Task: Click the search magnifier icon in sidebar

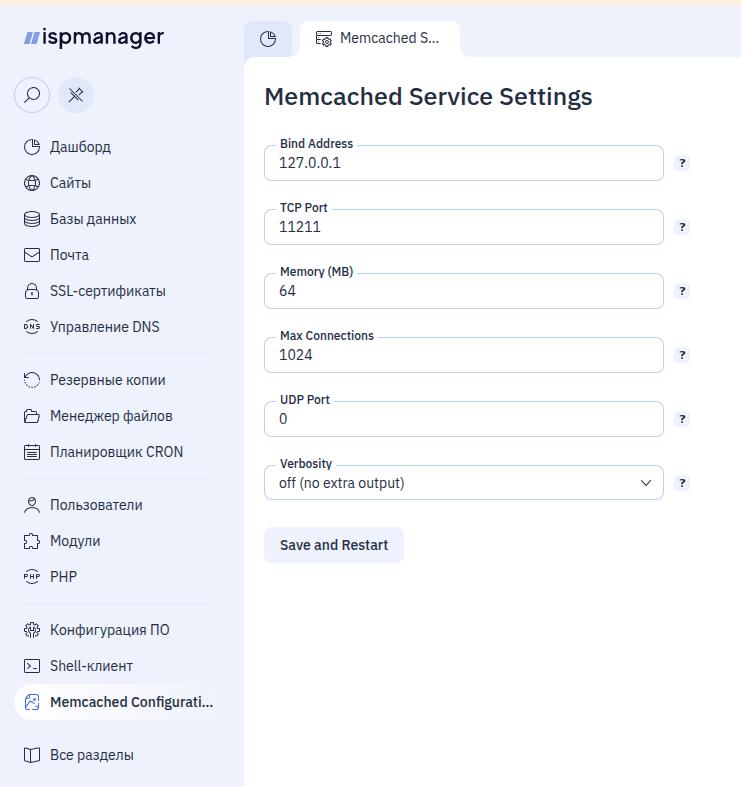Action: pyautogui.click(x=32, y=95)
